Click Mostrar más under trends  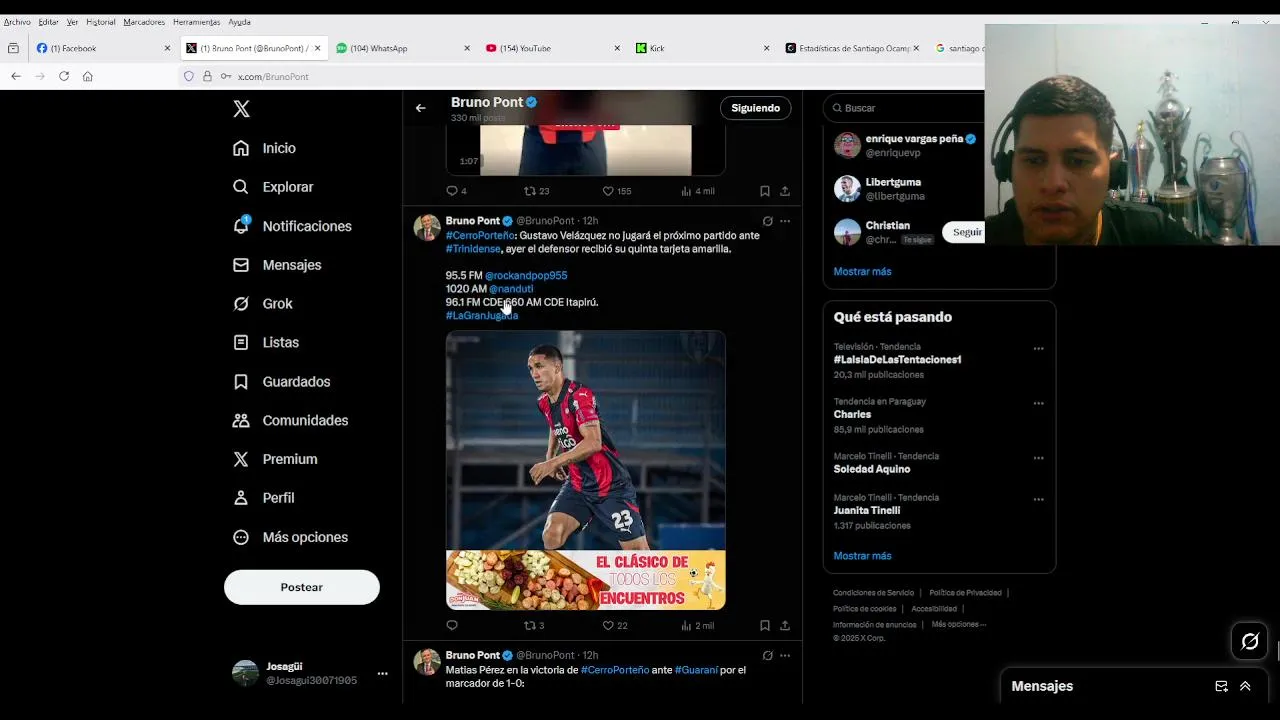(x=862, y=555)
